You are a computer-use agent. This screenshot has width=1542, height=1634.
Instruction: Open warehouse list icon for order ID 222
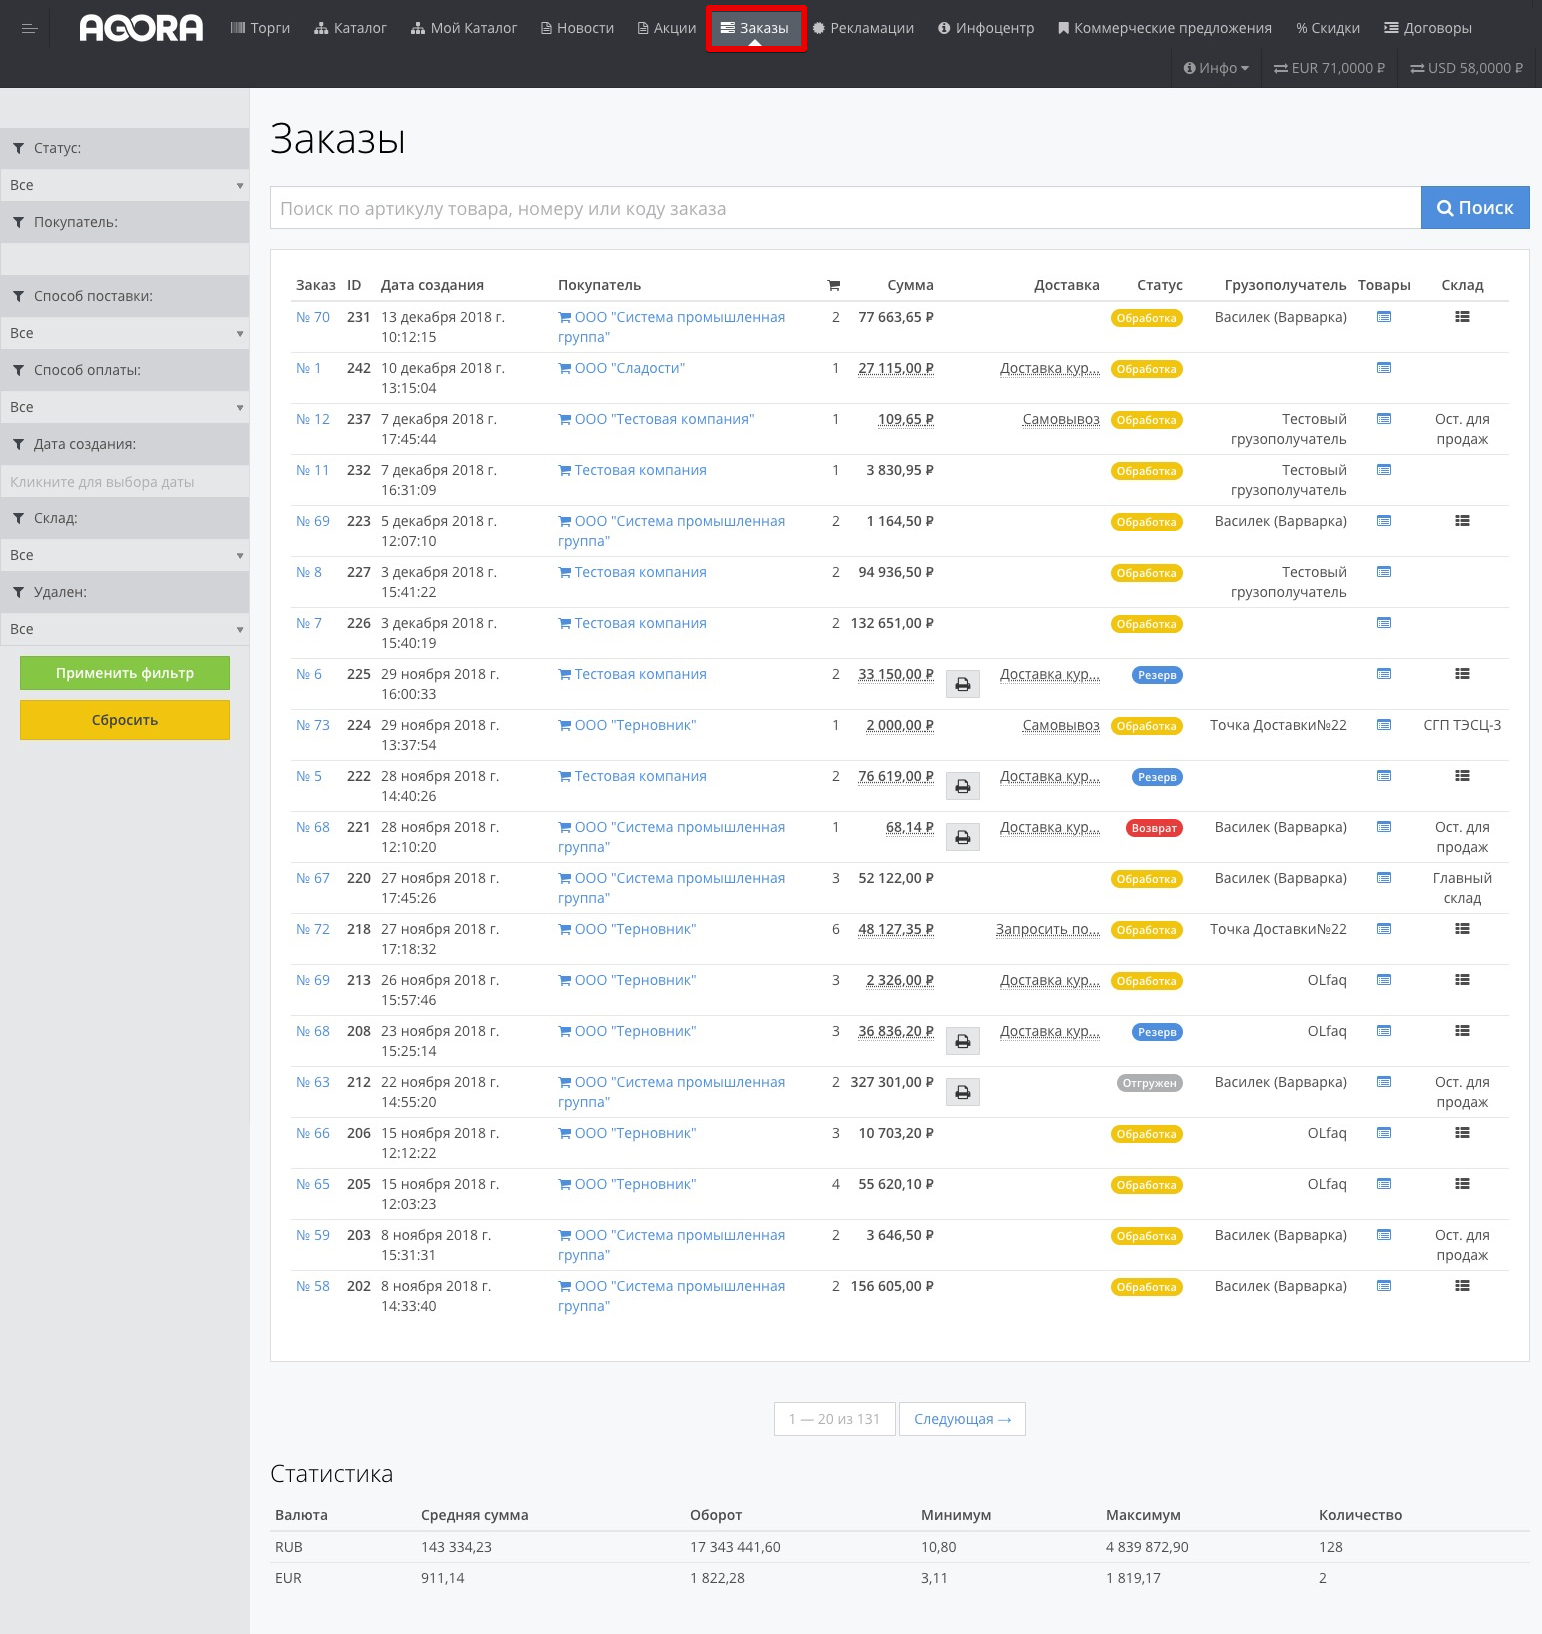1462,776
